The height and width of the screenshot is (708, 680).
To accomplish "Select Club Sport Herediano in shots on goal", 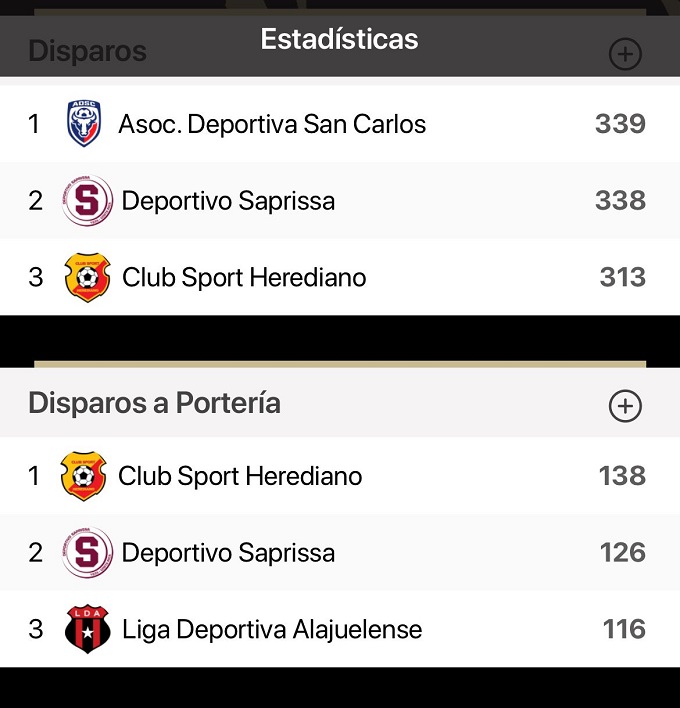I will pyautogui.click(x=240, y=476).
